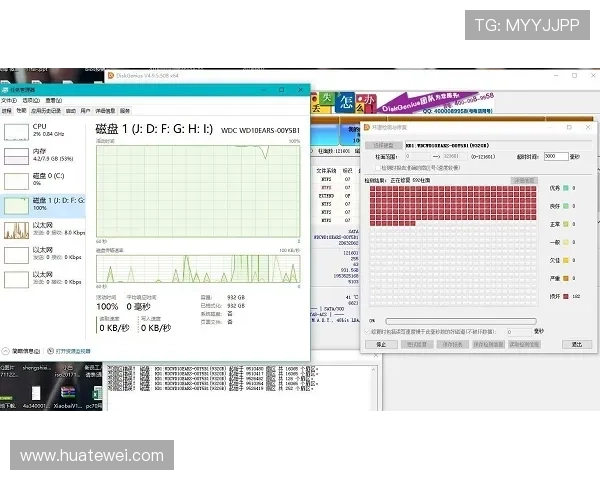Open 磁盘 0 (C:) performance view
Image resolution: width=600 pixels, height=480 pixels.
(x=16, y=180)
